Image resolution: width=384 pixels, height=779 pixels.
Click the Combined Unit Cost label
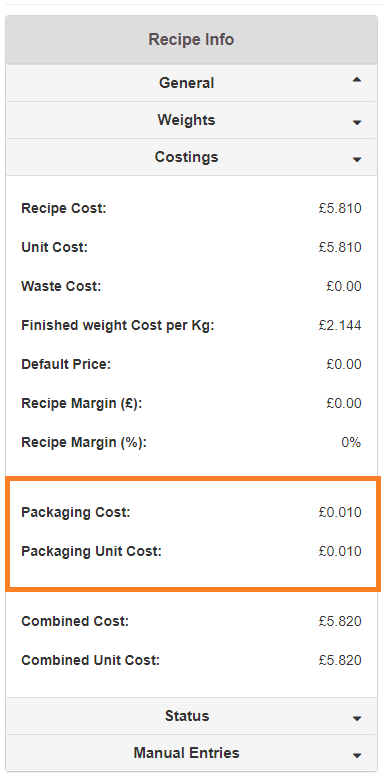coord(91,661)
